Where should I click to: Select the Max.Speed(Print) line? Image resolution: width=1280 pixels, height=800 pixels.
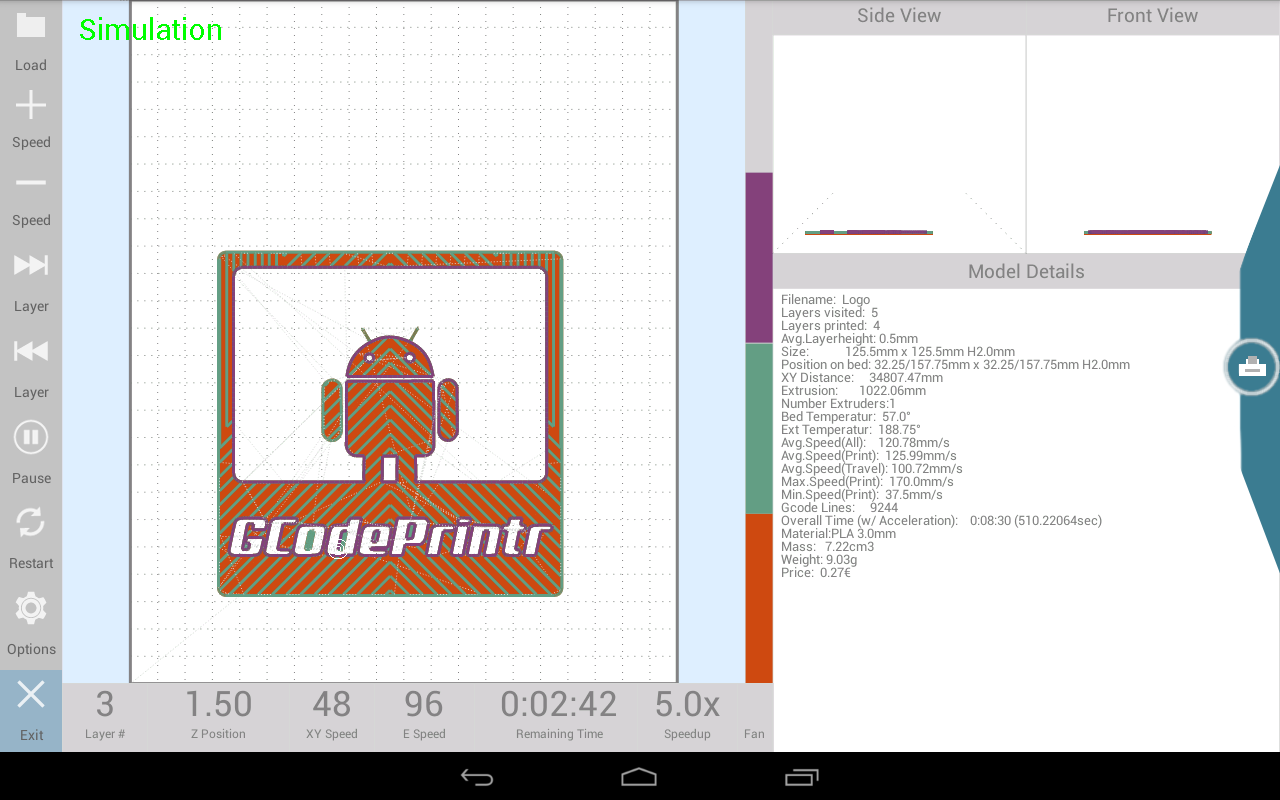pos(868,481)
